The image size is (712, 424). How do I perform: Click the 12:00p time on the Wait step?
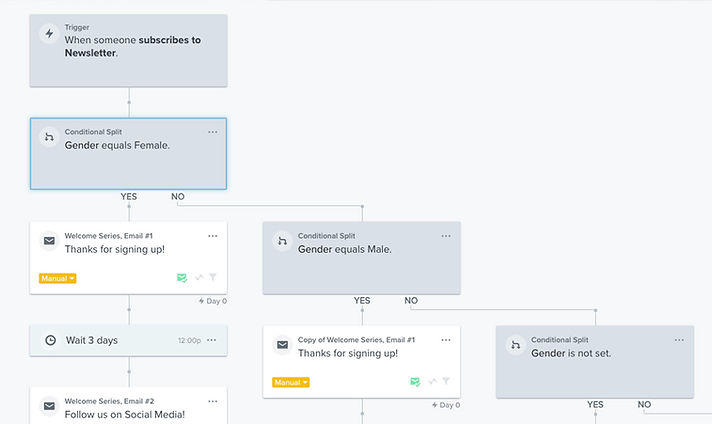tap(189, 340)
